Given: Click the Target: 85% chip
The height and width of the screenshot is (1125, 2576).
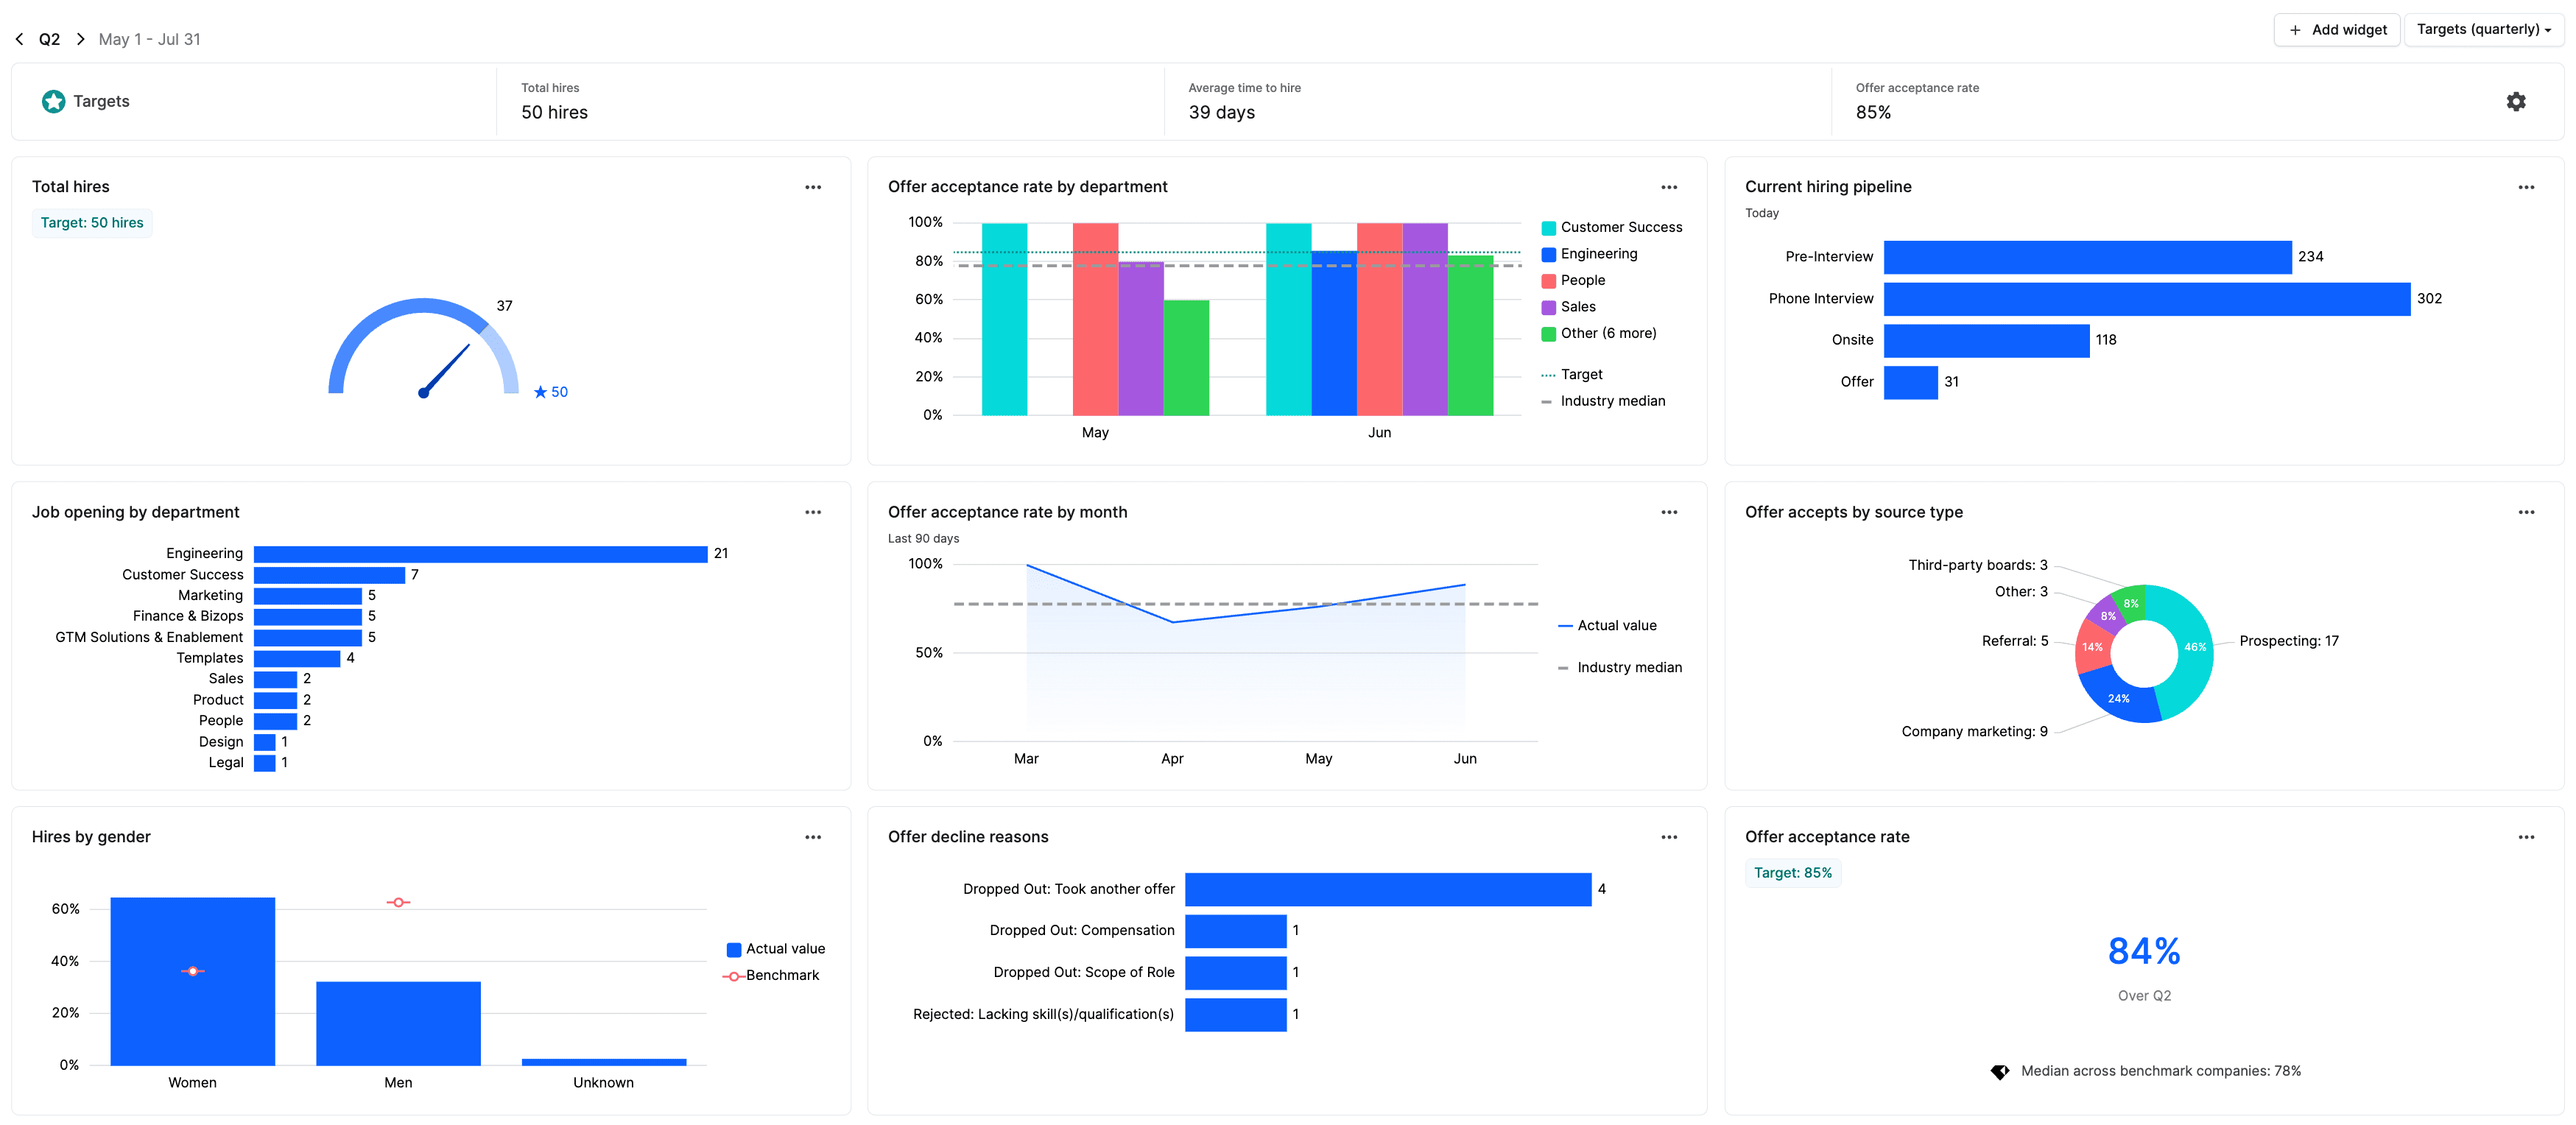Looking at the screenshot, I should tap(1793, 872).
